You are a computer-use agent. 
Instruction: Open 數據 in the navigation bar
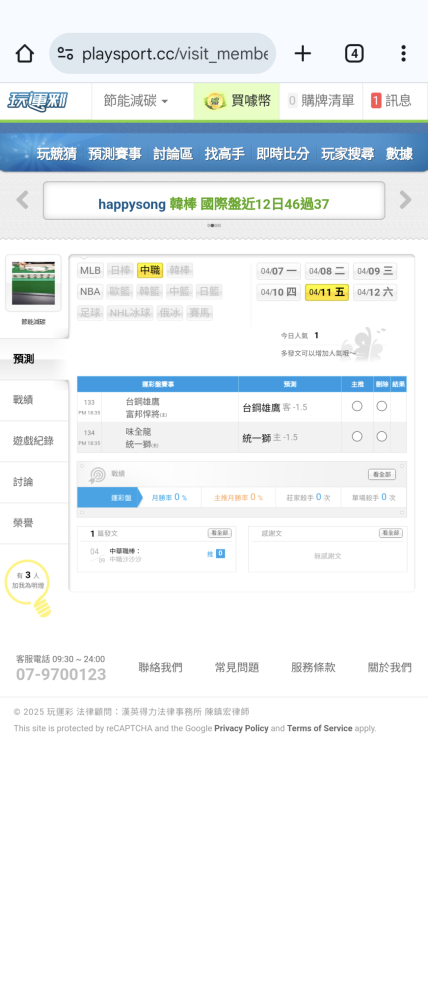(x=399, y=154)
